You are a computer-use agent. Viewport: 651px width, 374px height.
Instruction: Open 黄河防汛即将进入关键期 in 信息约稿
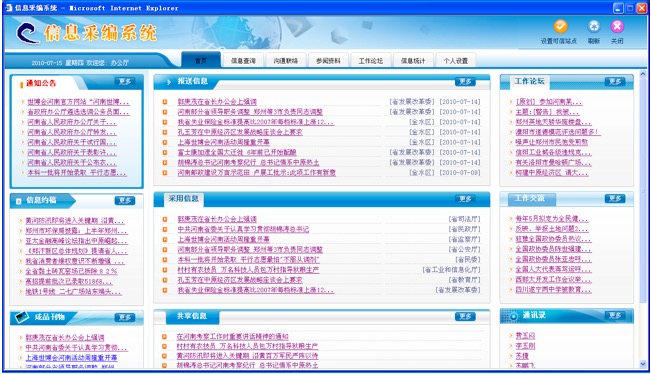[x=75, y=221]
